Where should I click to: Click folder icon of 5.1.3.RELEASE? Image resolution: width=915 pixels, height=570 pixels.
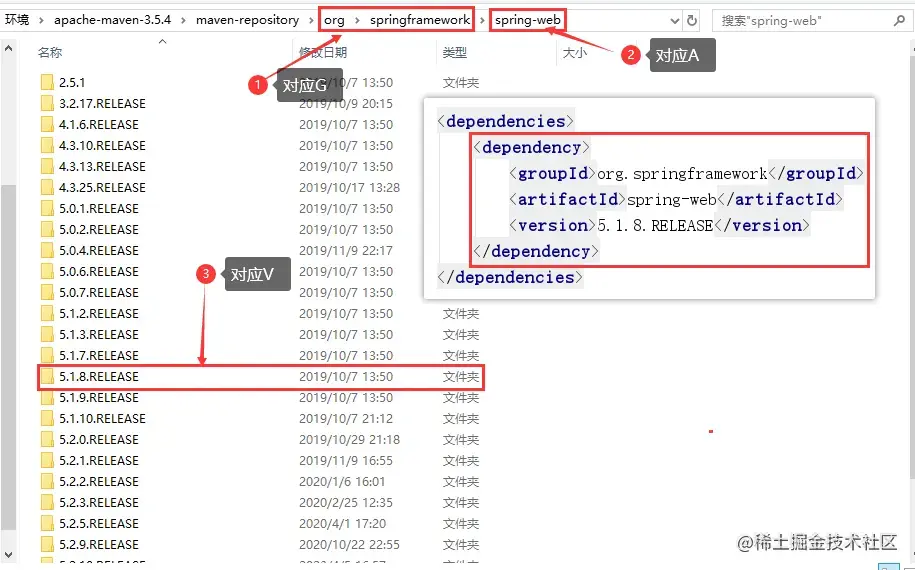click(x=47, y=334)
